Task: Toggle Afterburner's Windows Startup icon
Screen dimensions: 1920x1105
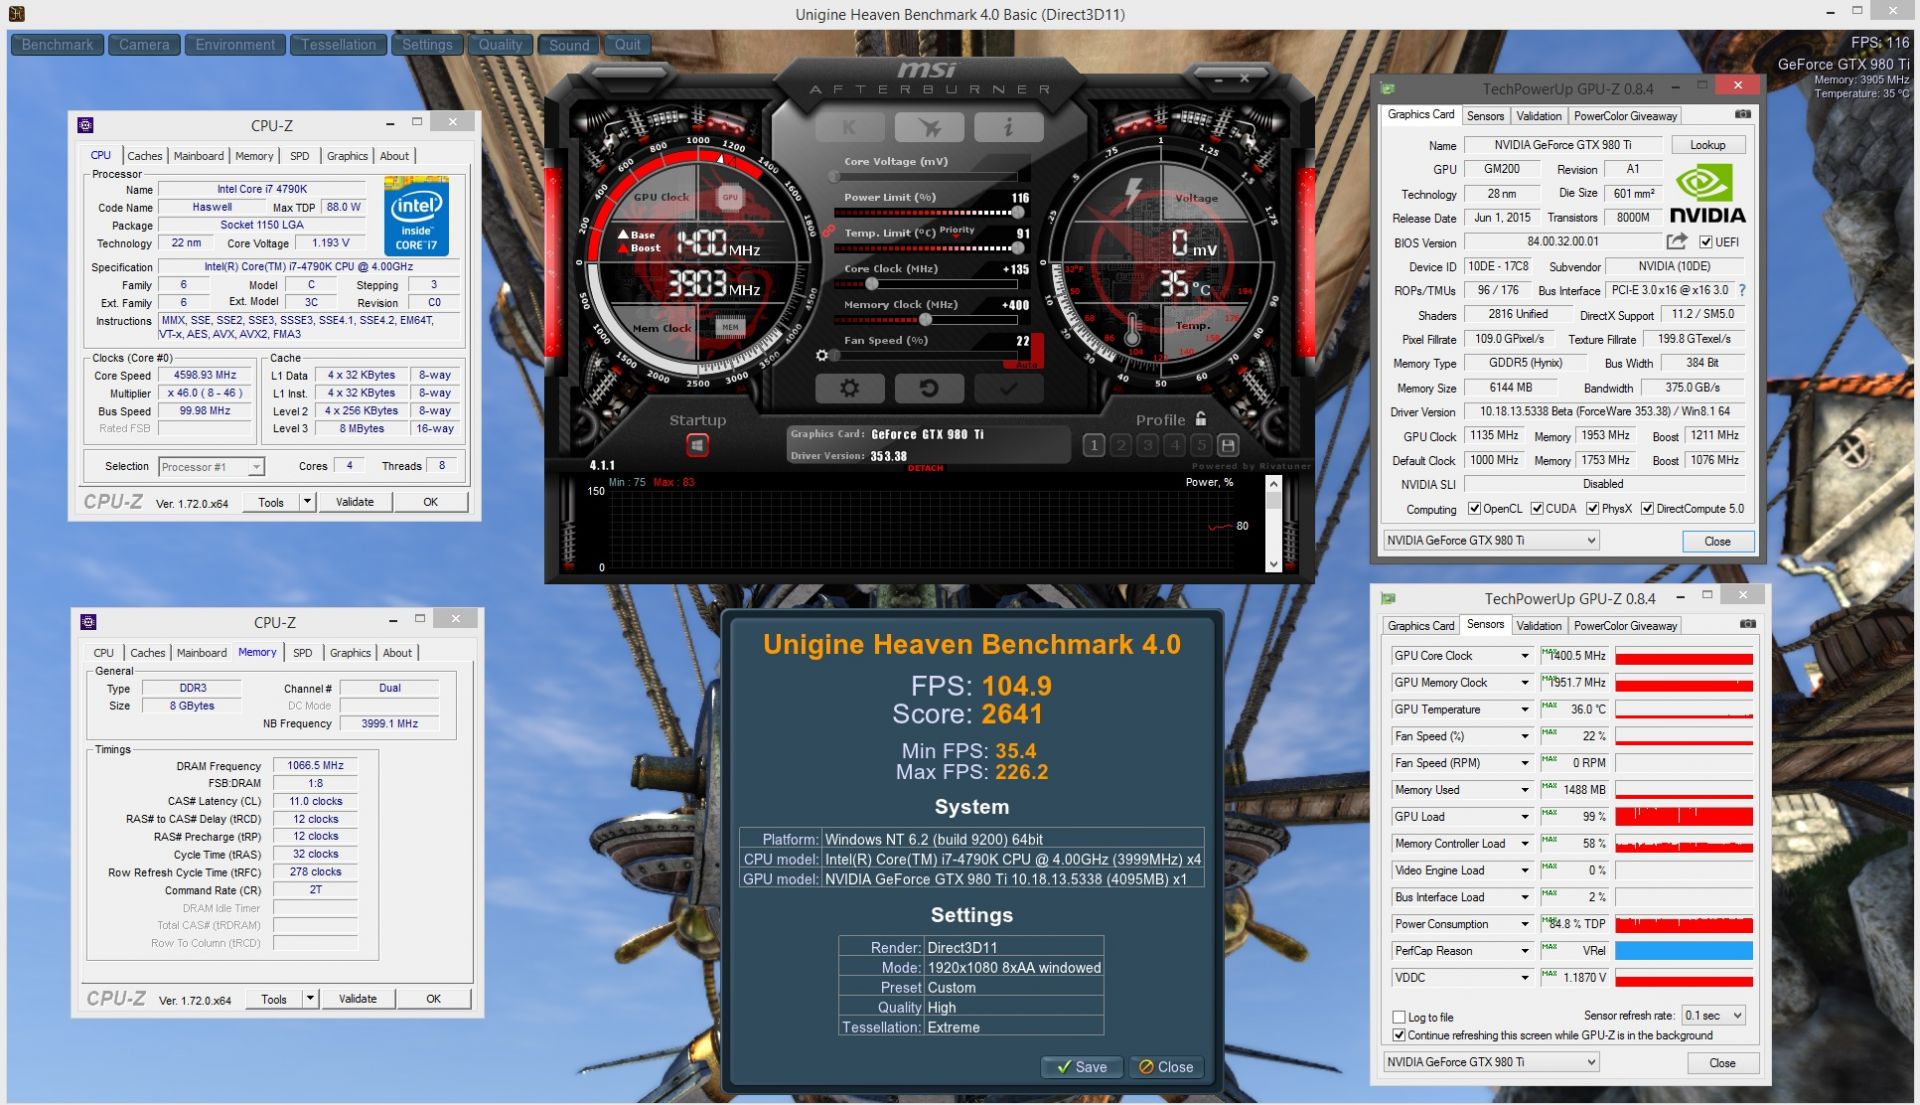Action: (697, 445)
